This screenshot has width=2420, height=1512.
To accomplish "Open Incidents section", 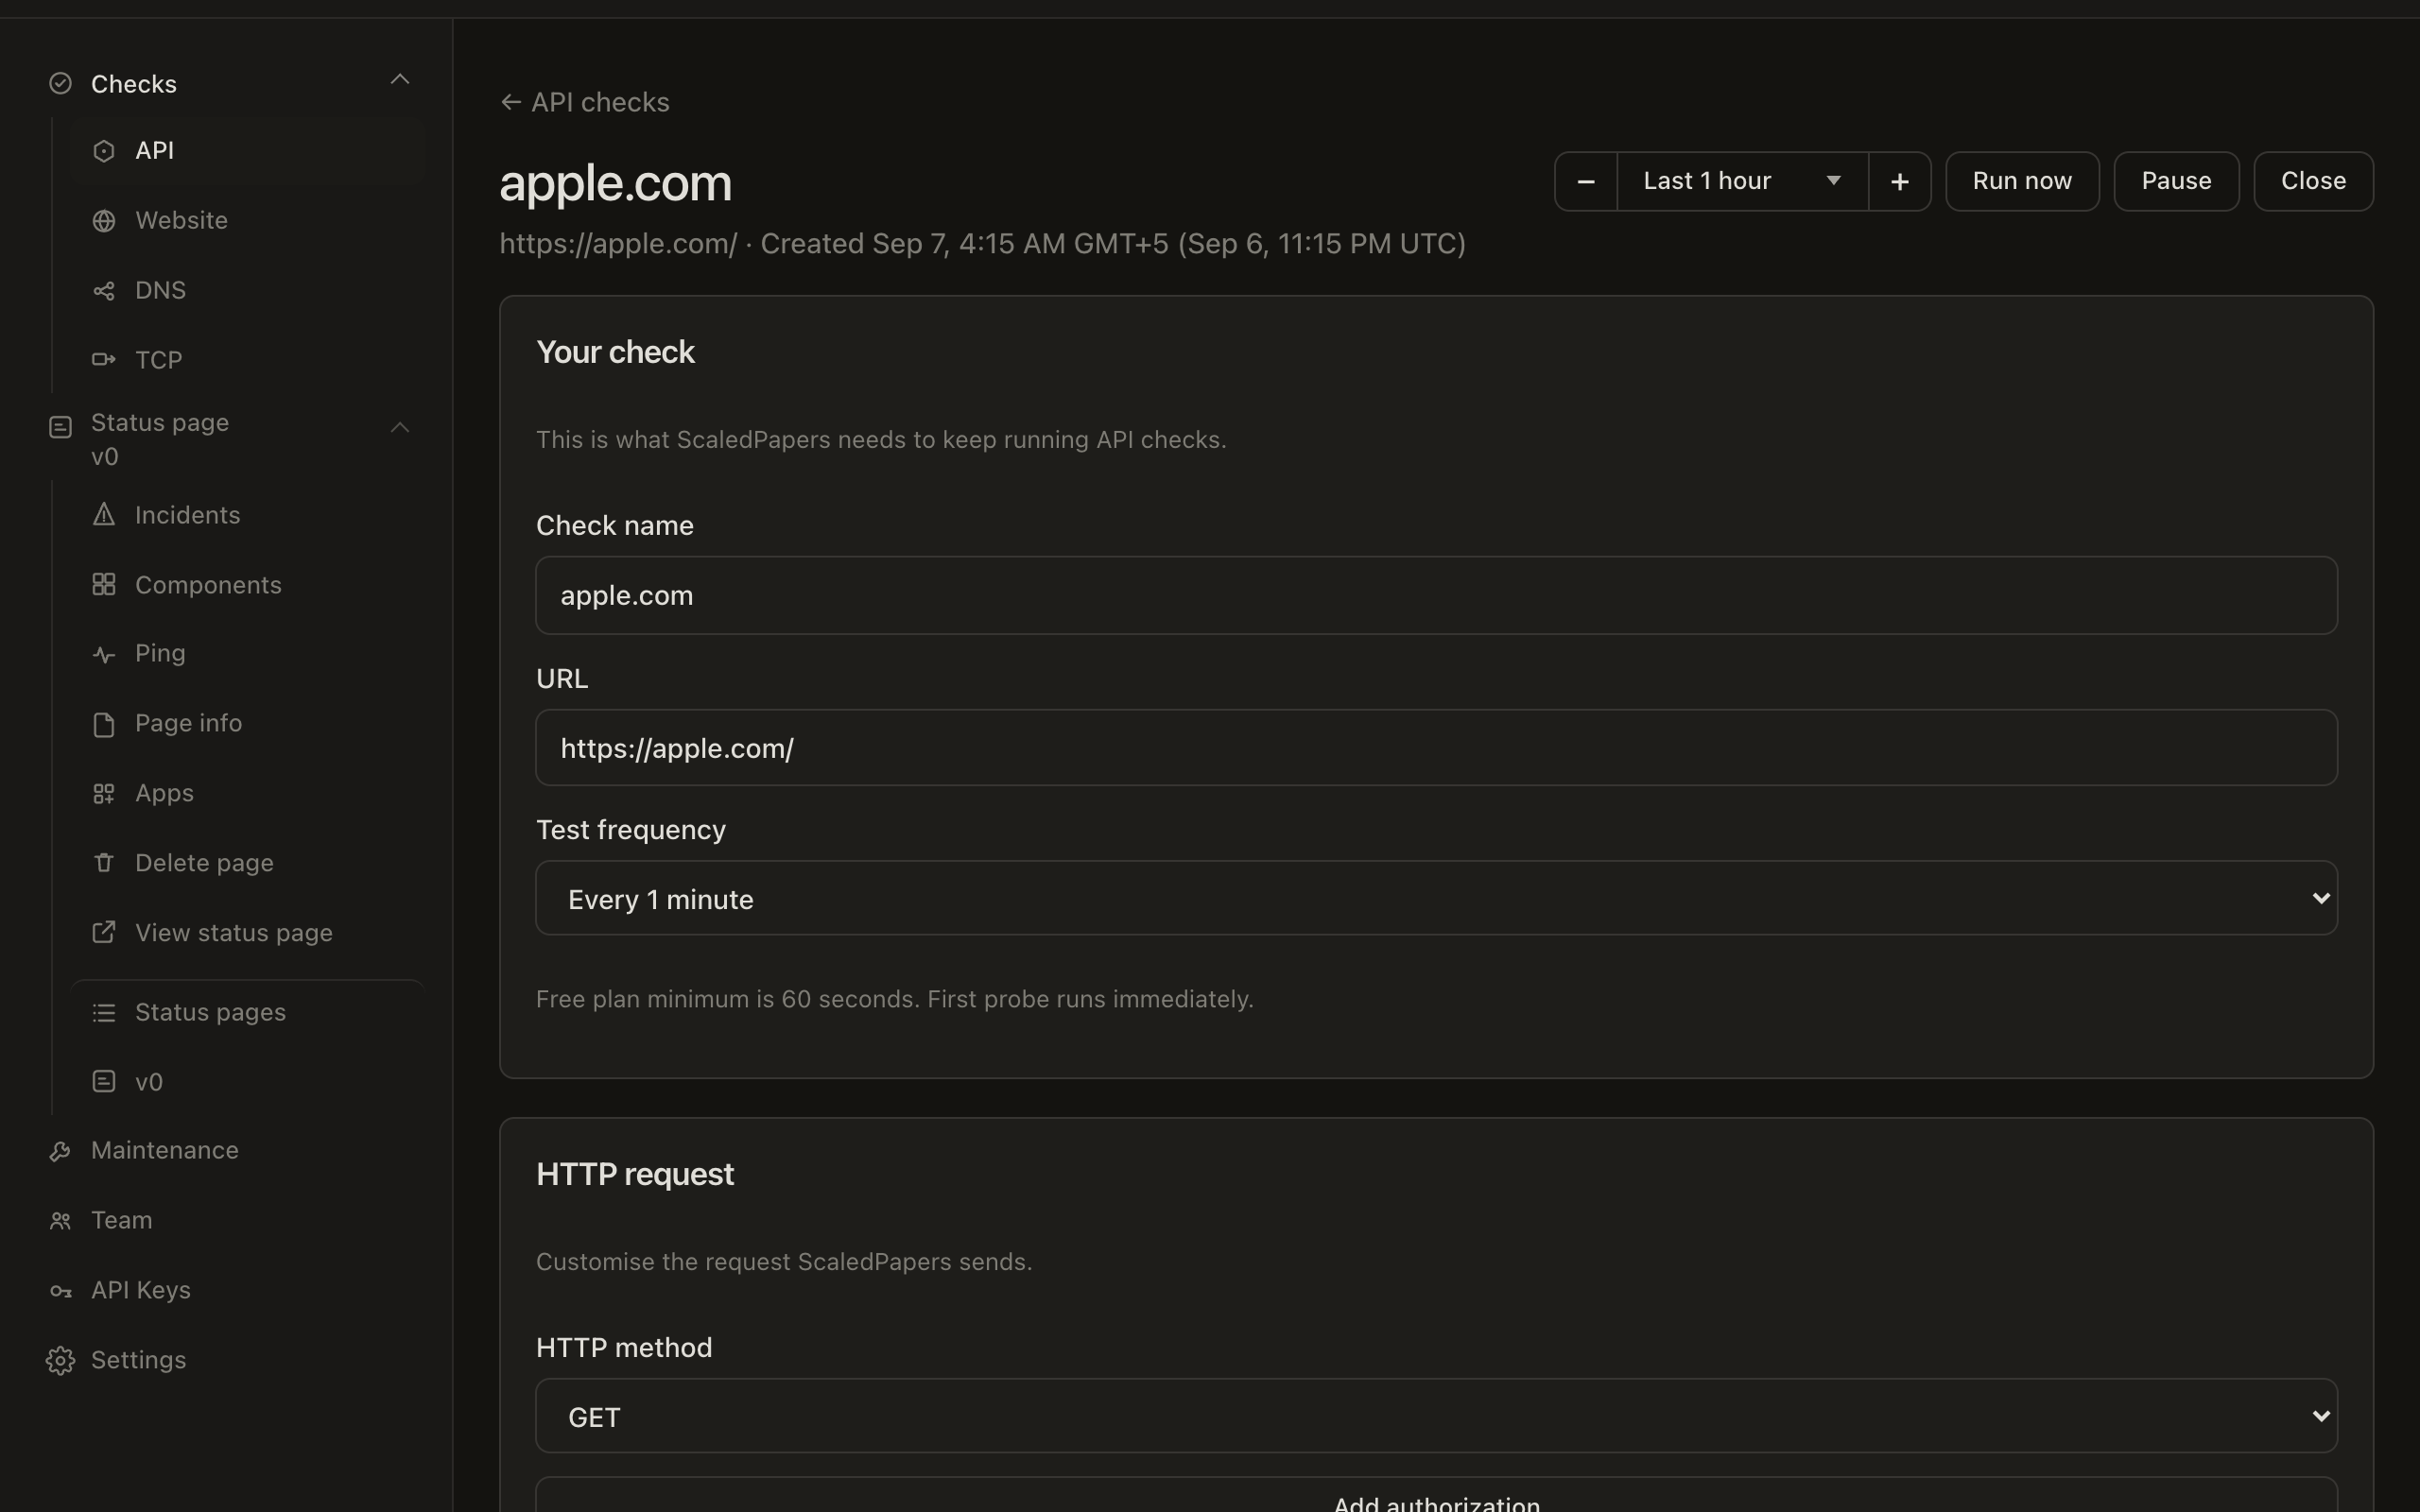I will coord(248,515).
